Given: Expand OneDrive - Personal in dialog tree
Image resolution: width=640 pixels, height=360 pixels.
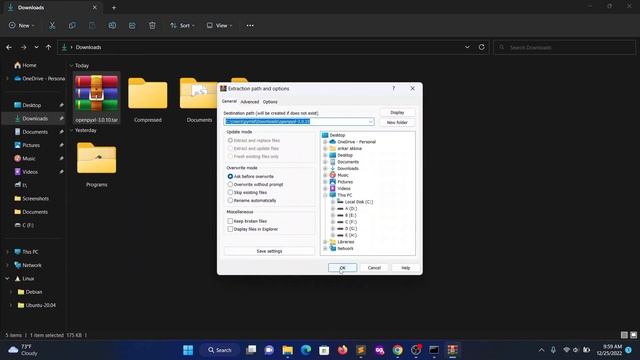Looking at the screenshot, I should 325,142.
